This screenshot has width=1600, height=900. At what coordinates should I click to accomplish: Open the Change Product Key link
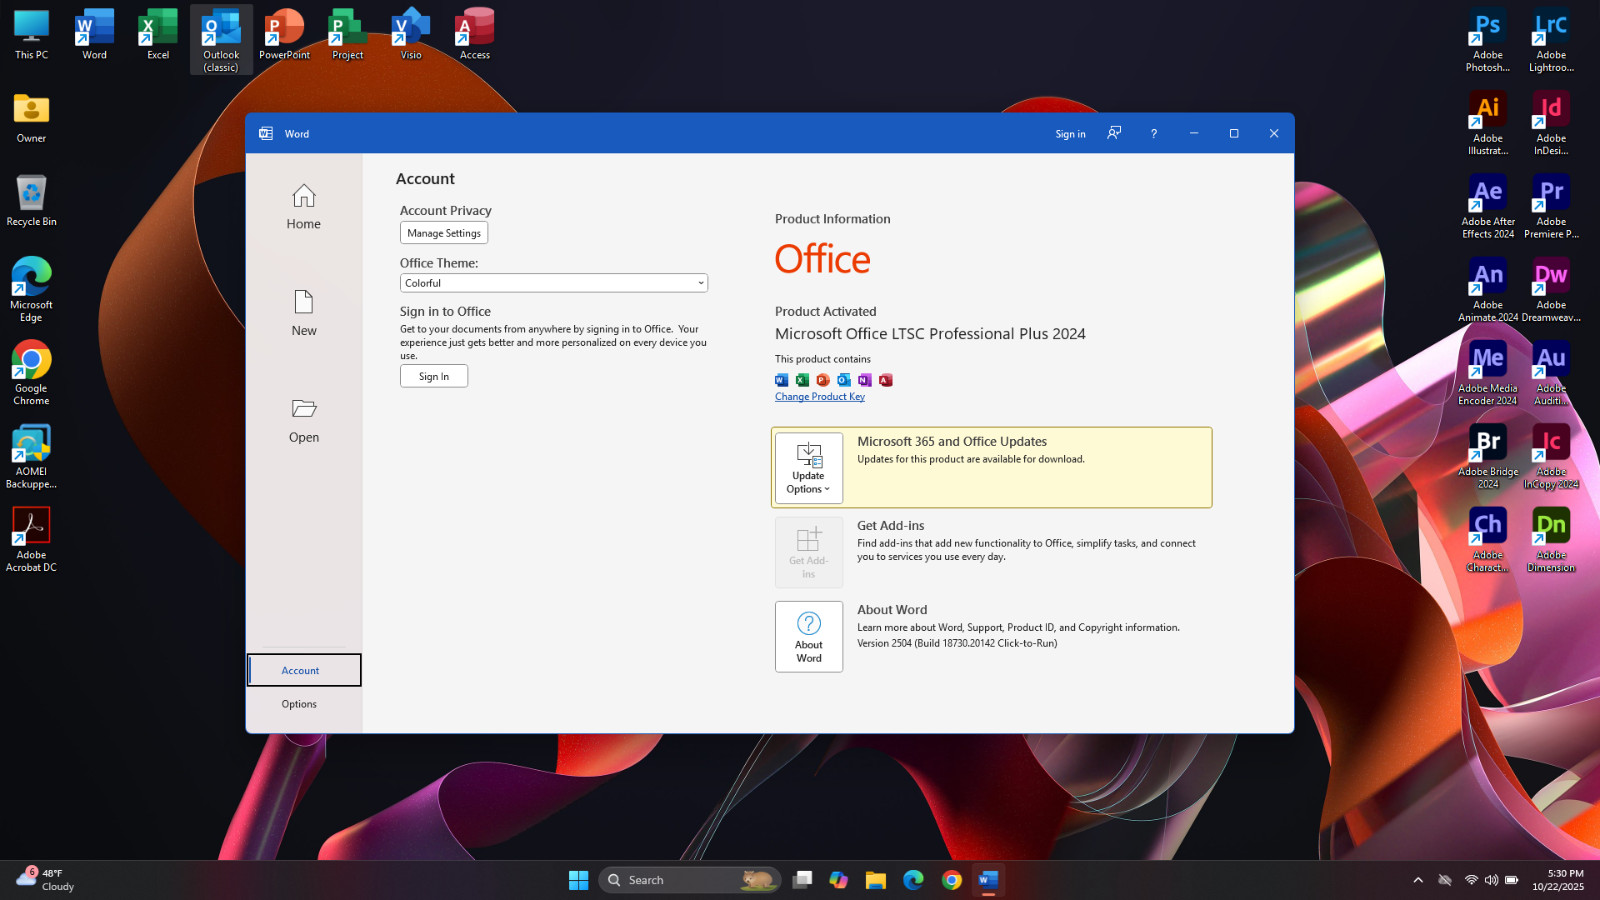point(820,397)
